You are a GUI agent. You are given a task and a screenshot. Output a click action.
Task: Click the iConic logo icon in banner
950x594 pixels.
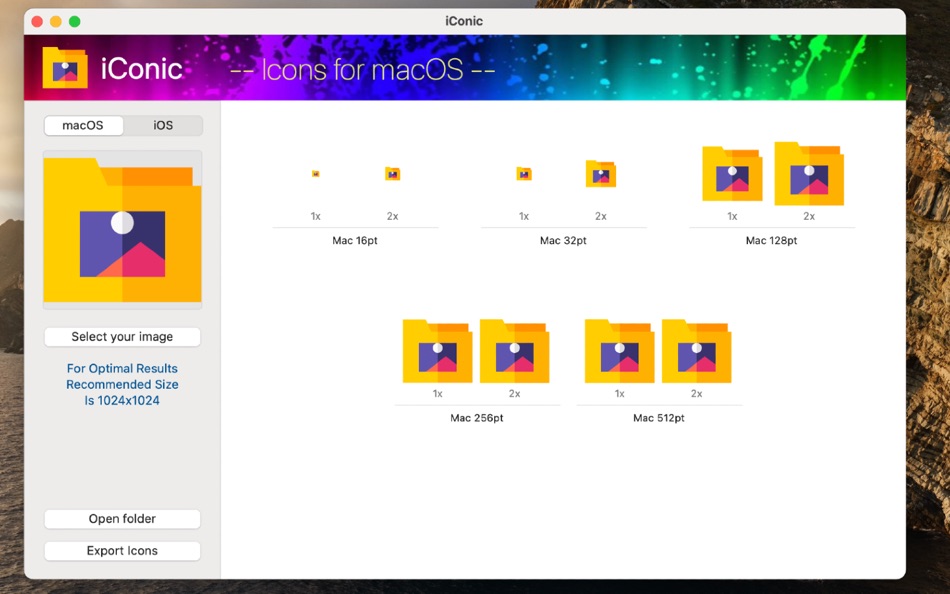65,68
